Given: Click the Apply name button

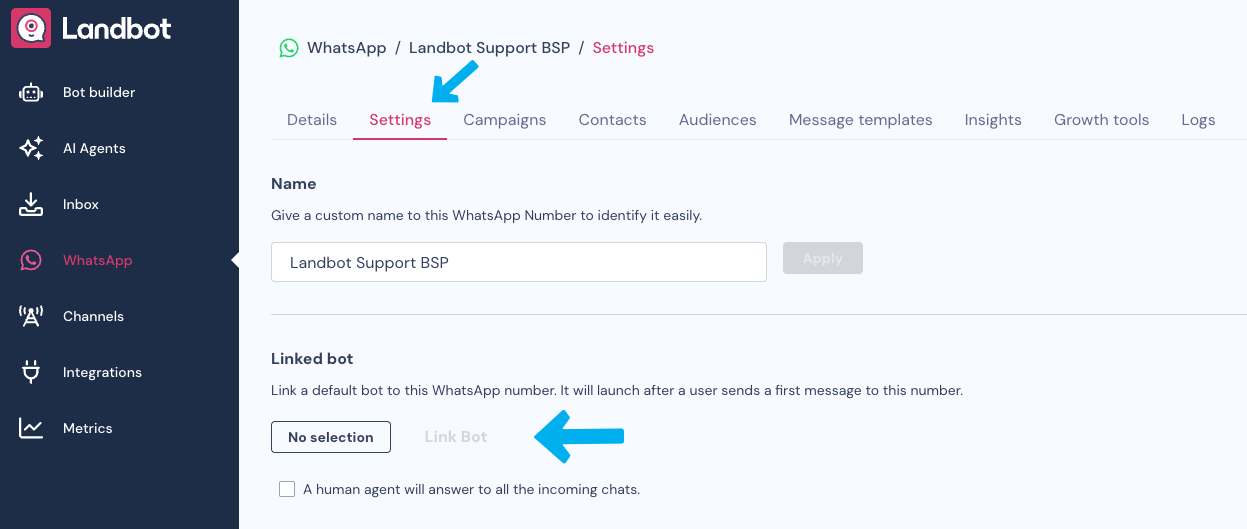Looking at the screenshot, I should pos(822,259).
